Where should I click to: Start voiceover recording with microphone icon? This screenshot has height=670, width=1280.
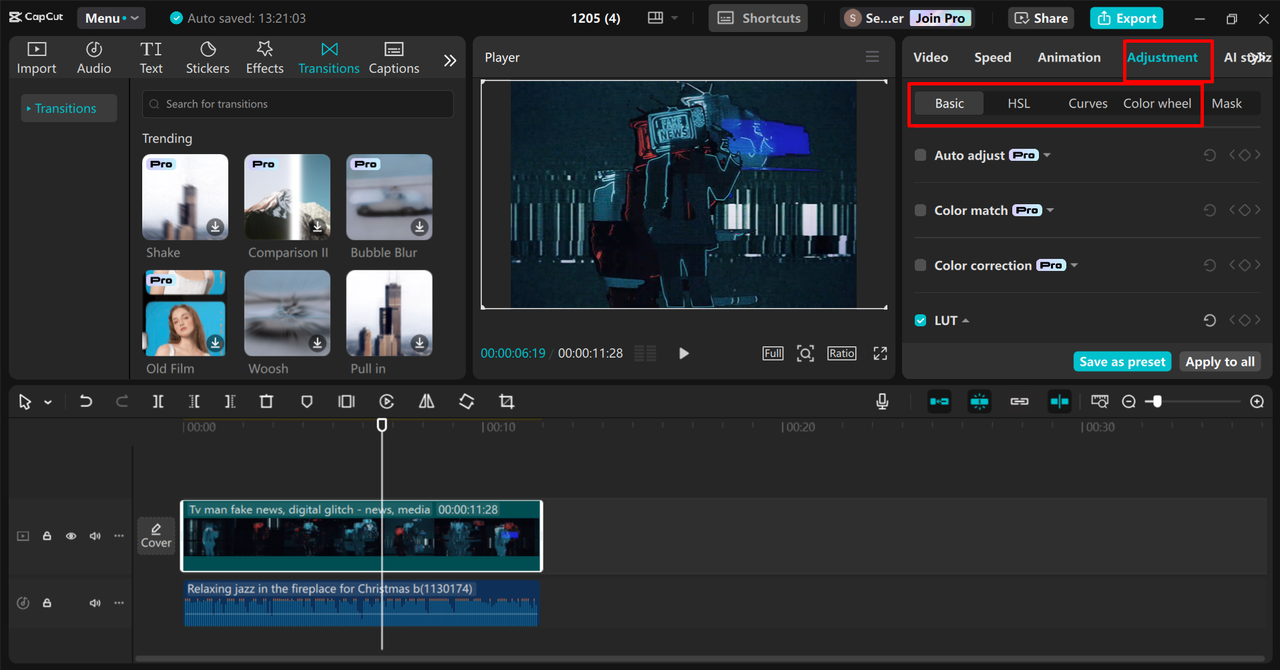(882, 401)
